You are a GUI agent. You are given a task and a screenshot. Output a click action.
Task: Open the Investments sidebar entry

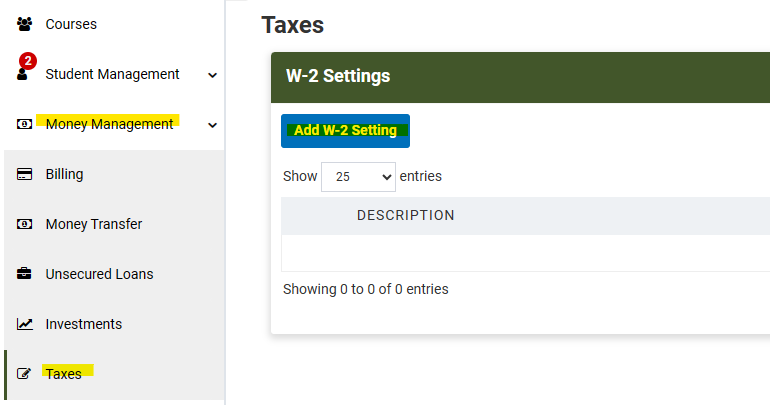83,324
